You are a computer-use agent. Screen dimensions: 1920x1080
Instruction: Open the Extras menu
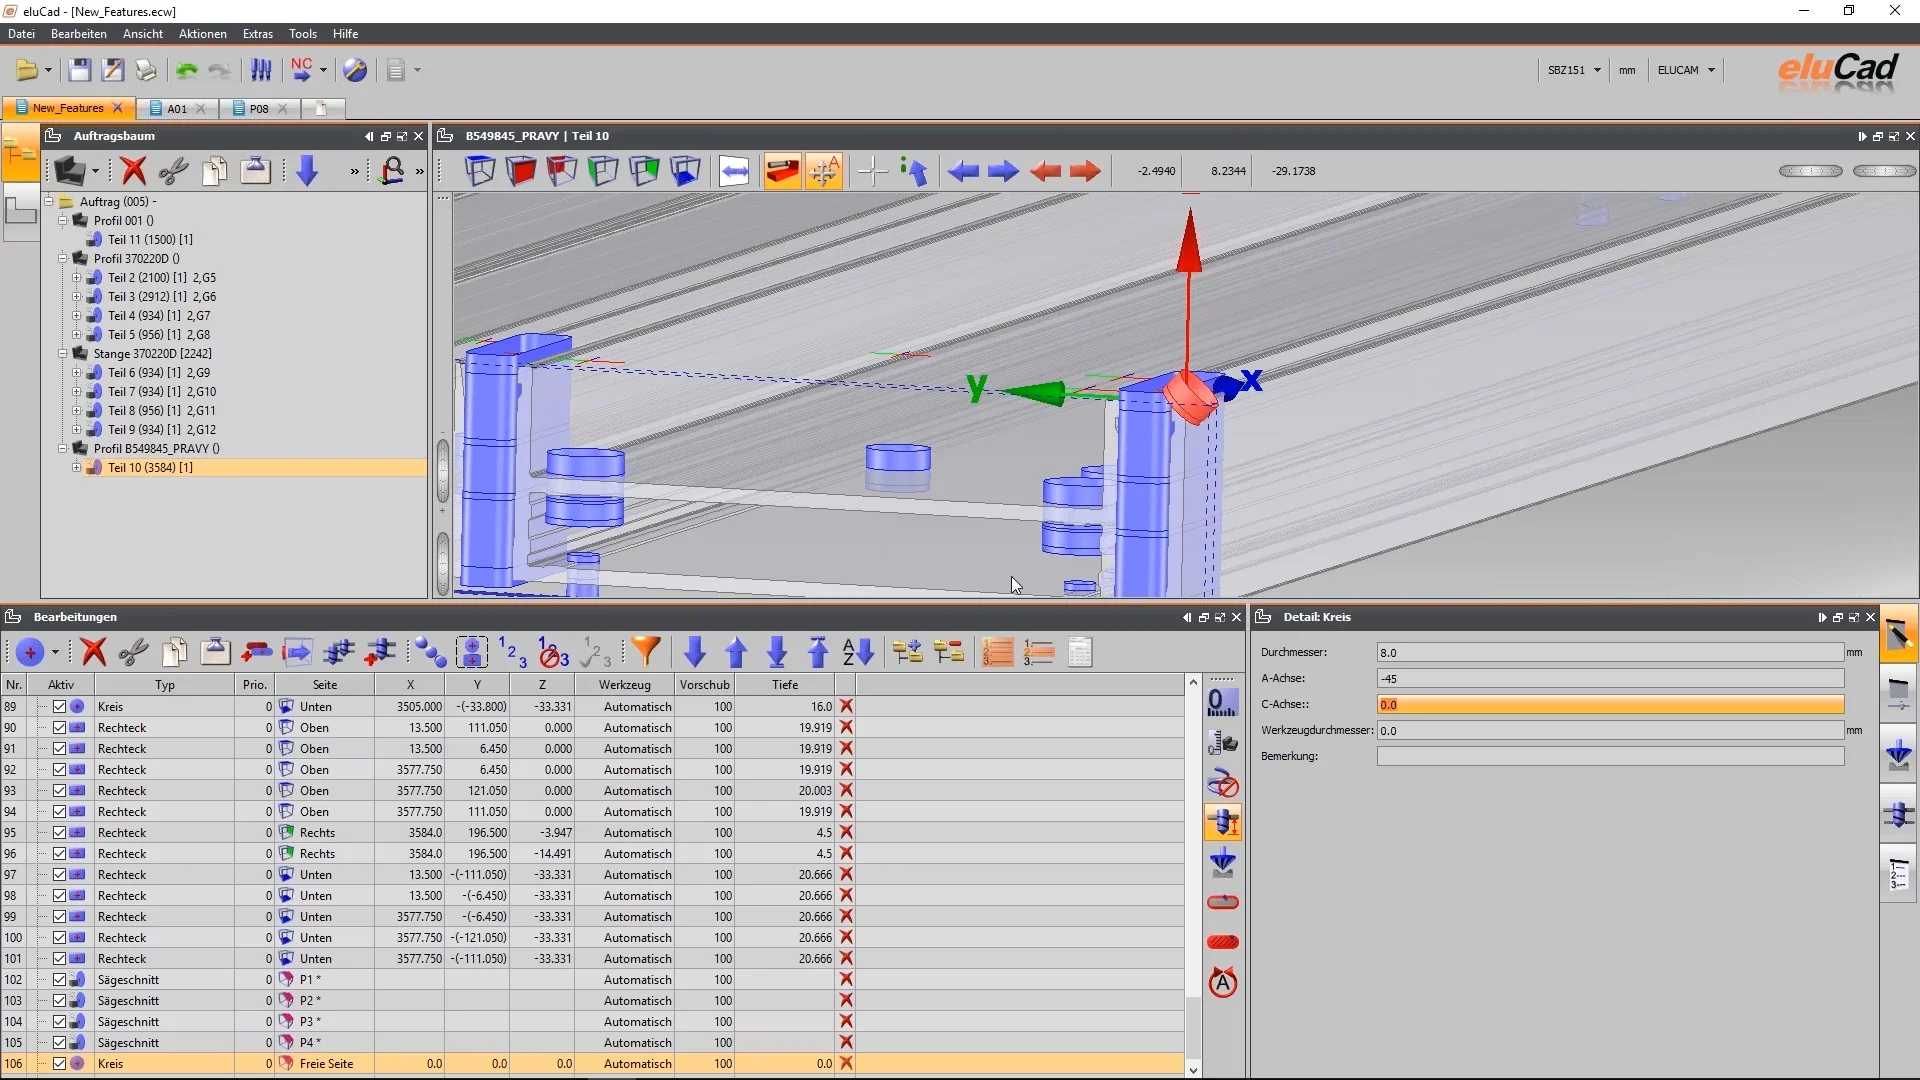pyautogui.click(x=257, y=33)
